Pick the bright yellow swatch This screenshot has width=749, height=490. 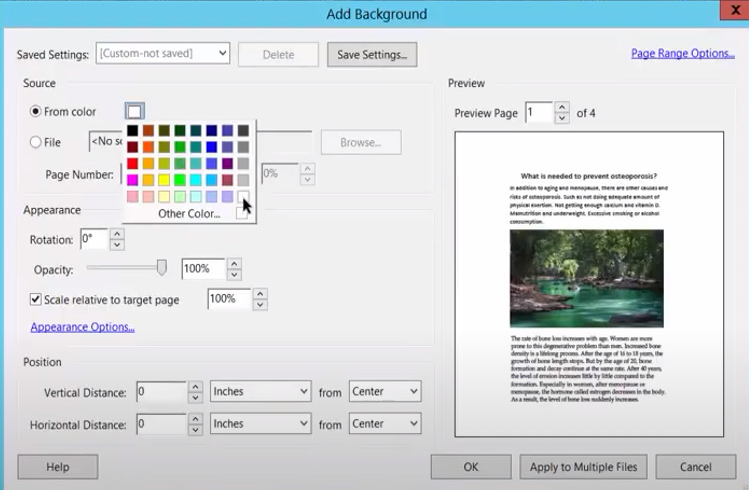[164, 180]
